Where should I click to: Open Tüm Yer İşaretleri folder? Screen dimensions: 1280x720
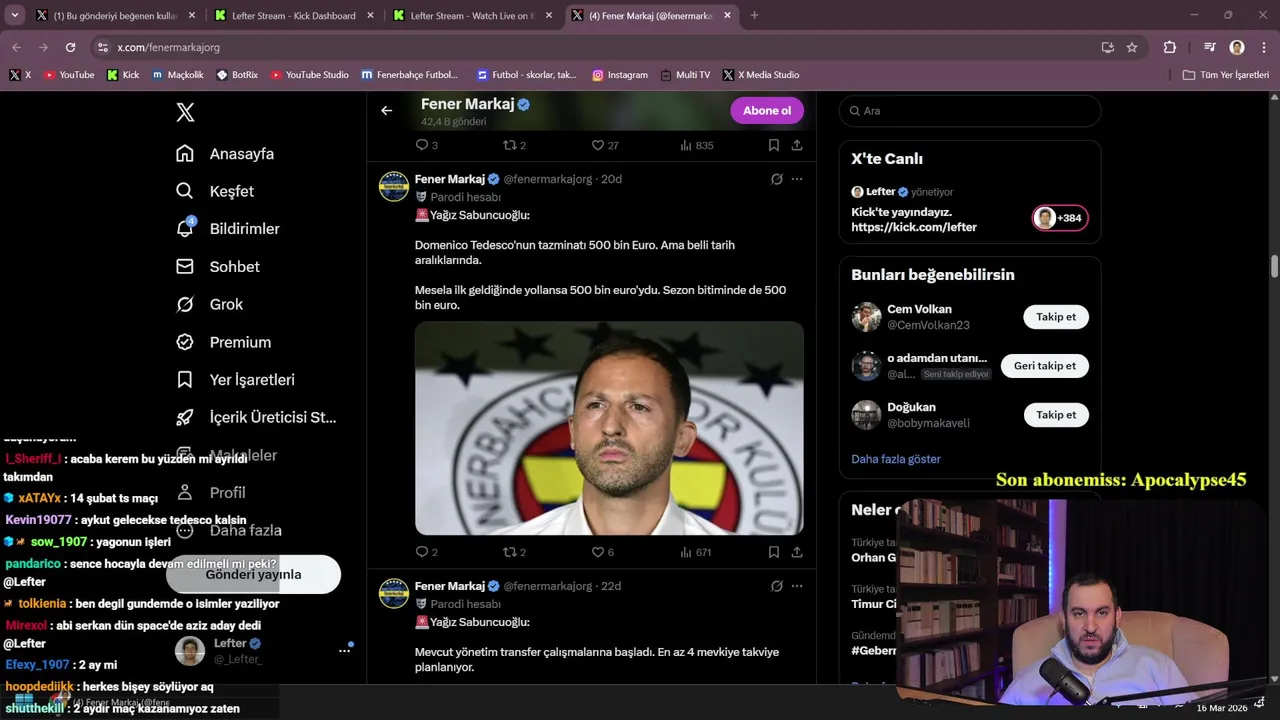click(1226, 75)
